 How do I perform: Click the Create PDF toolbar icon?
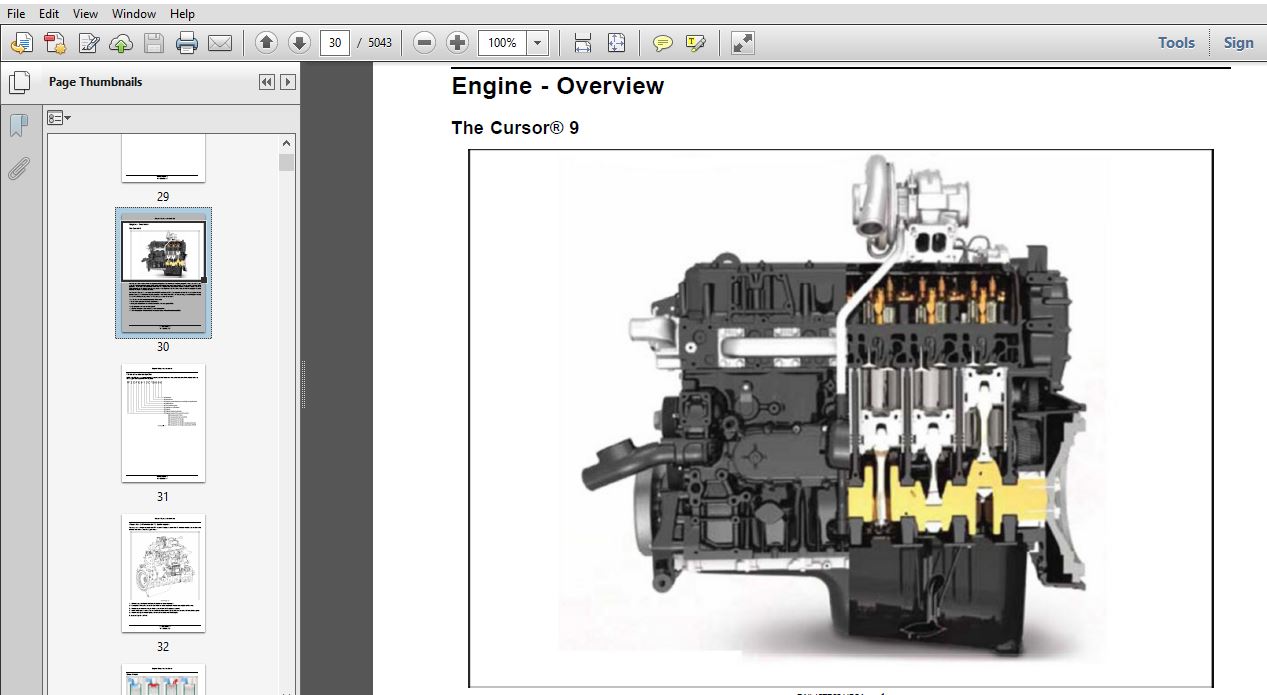[x=22, y=43]
